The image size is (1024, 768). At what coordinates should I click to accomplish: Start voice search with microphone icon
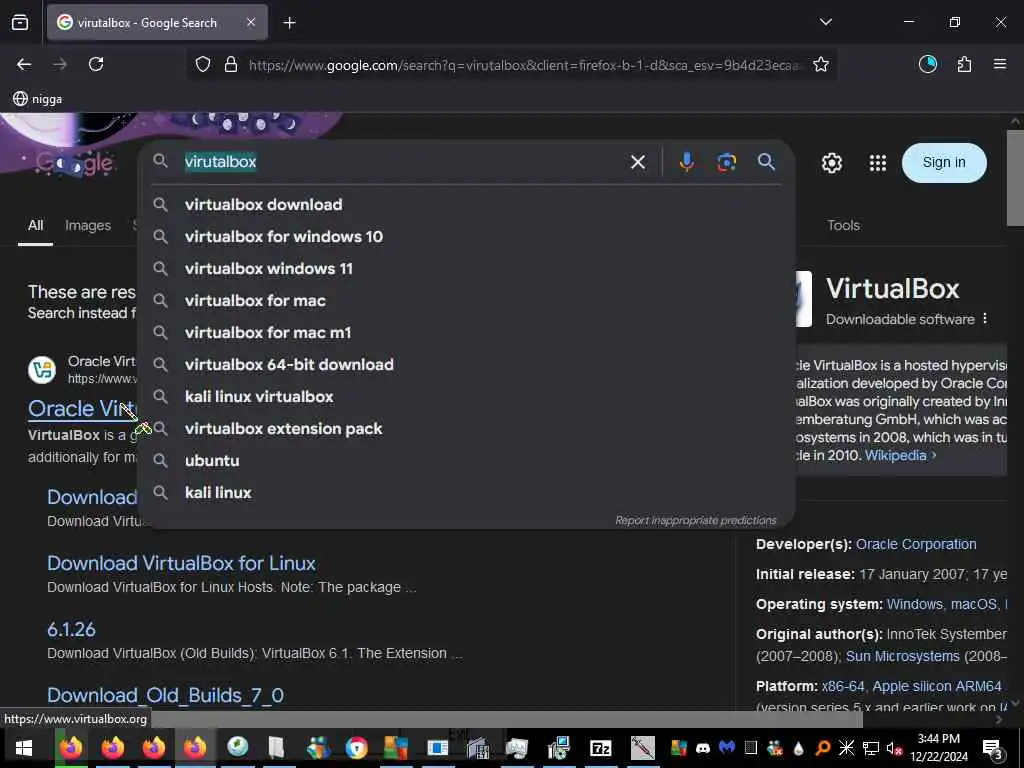click(686, 162)
